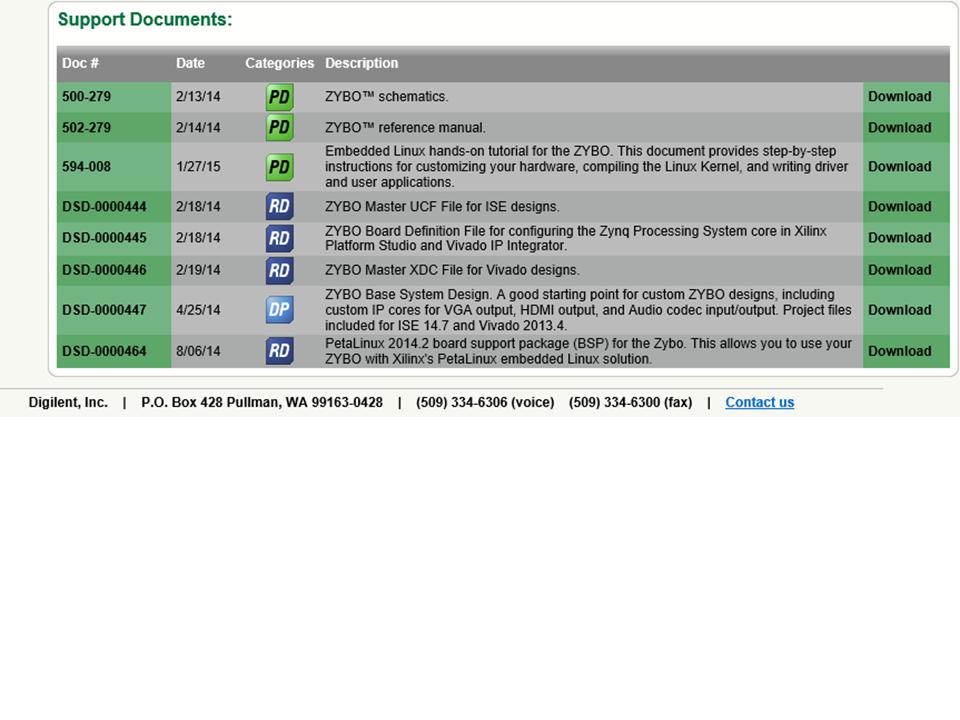This screenshot has width=960, height=720.
Task: Click the date 8/06/14
Action: [x=198, y=351]
